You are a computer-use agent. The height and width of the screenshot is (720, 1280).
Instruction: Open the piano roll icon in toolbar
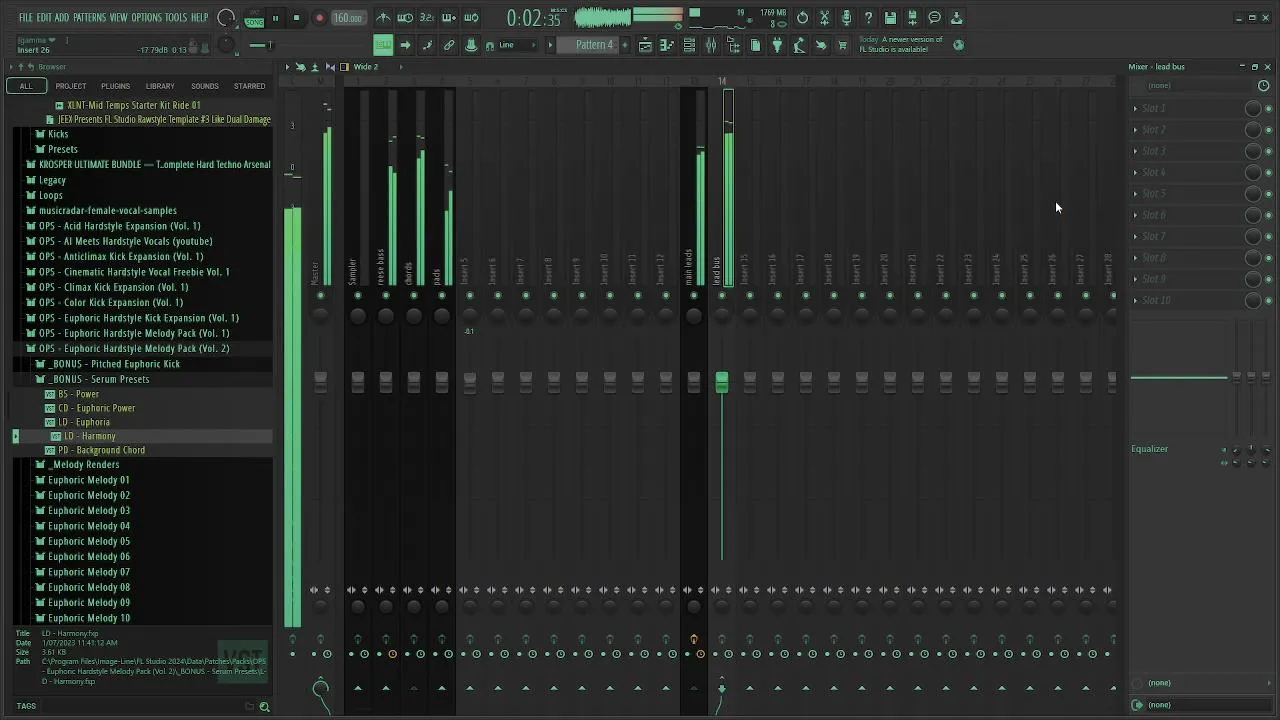667,45
